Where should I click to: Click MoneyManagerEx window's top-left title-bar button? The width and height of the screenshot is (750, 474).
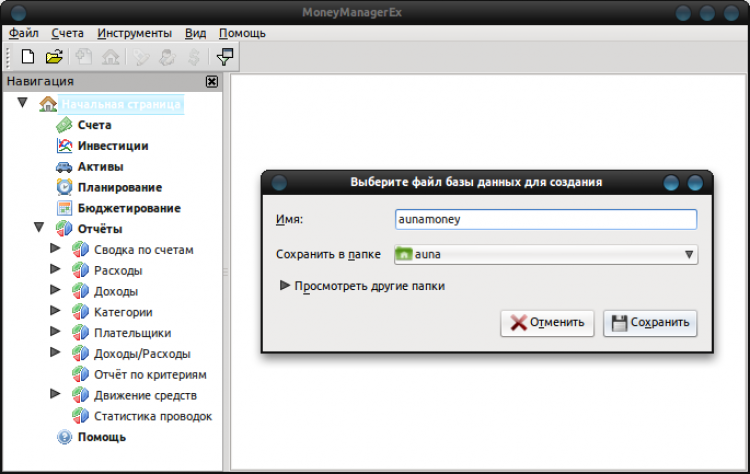tap(18, 13)
